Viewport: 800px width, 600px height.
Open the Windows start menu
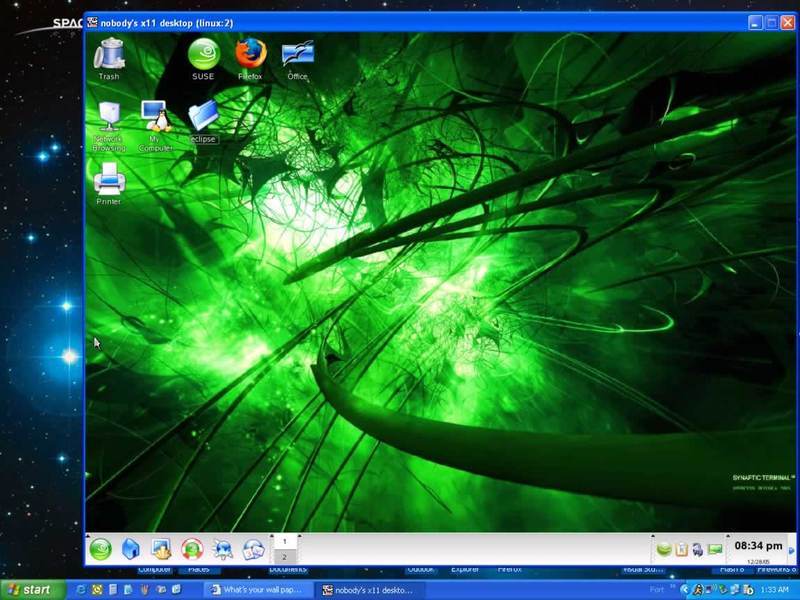(32, 590)
